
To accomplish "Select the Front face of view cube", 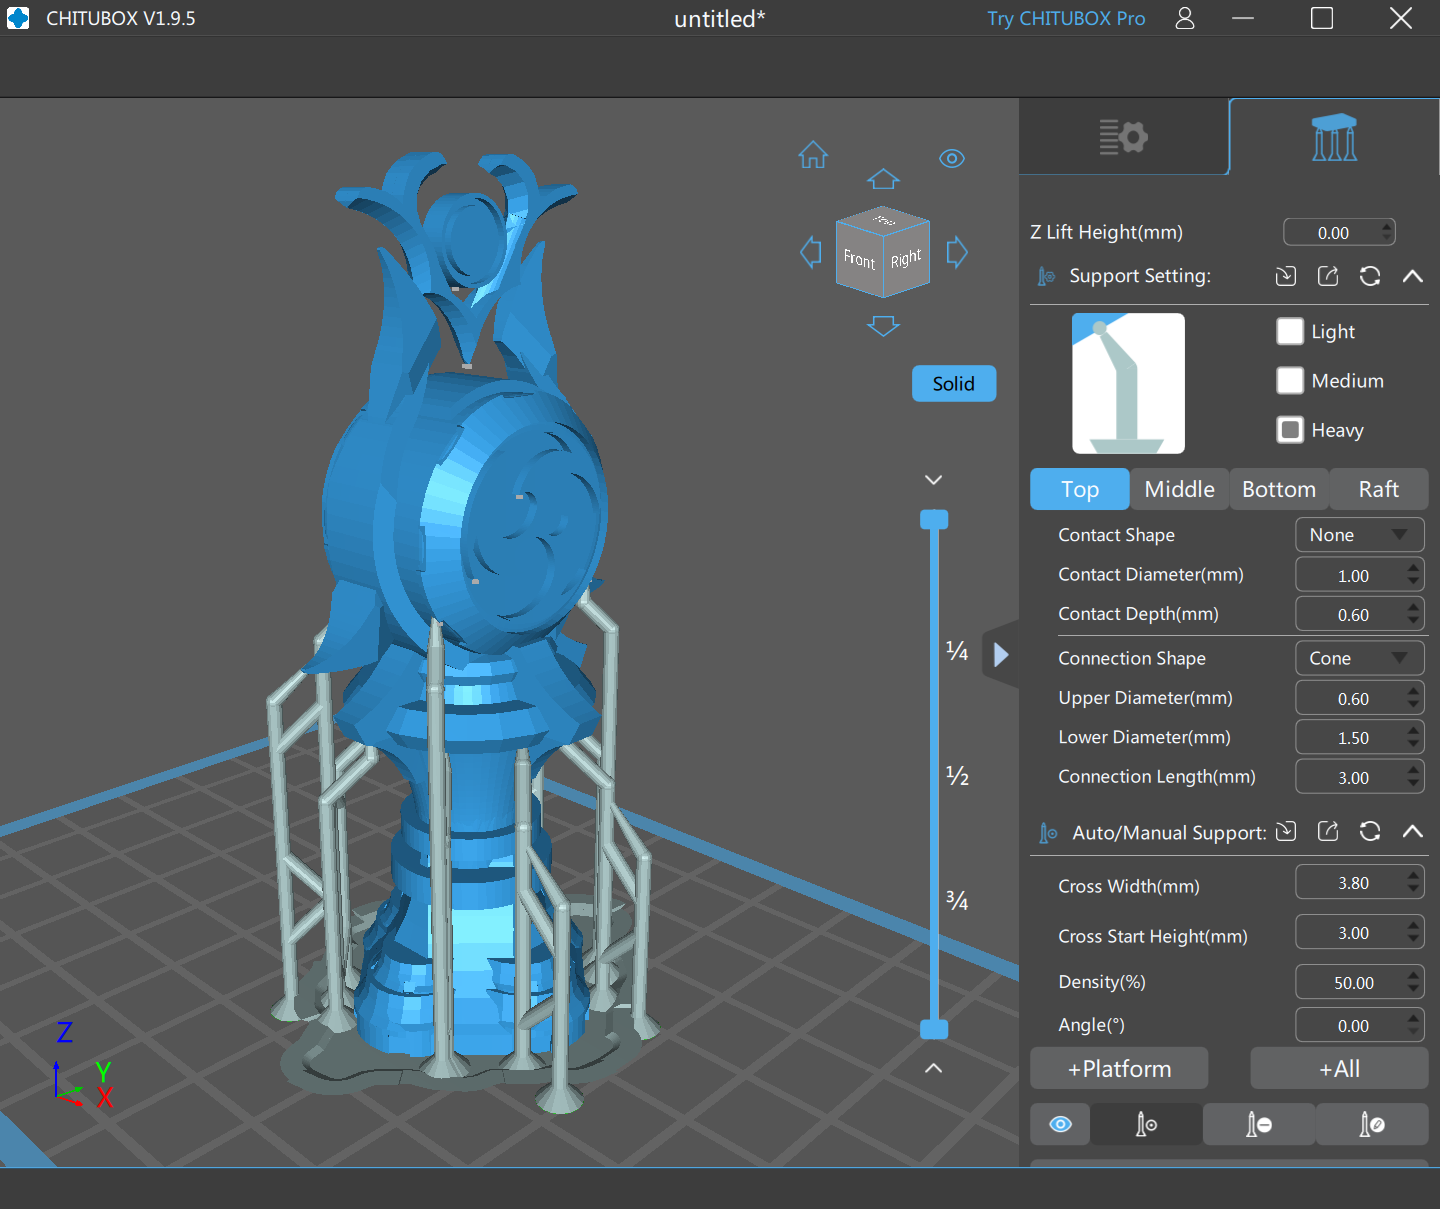I will point(859,260).
